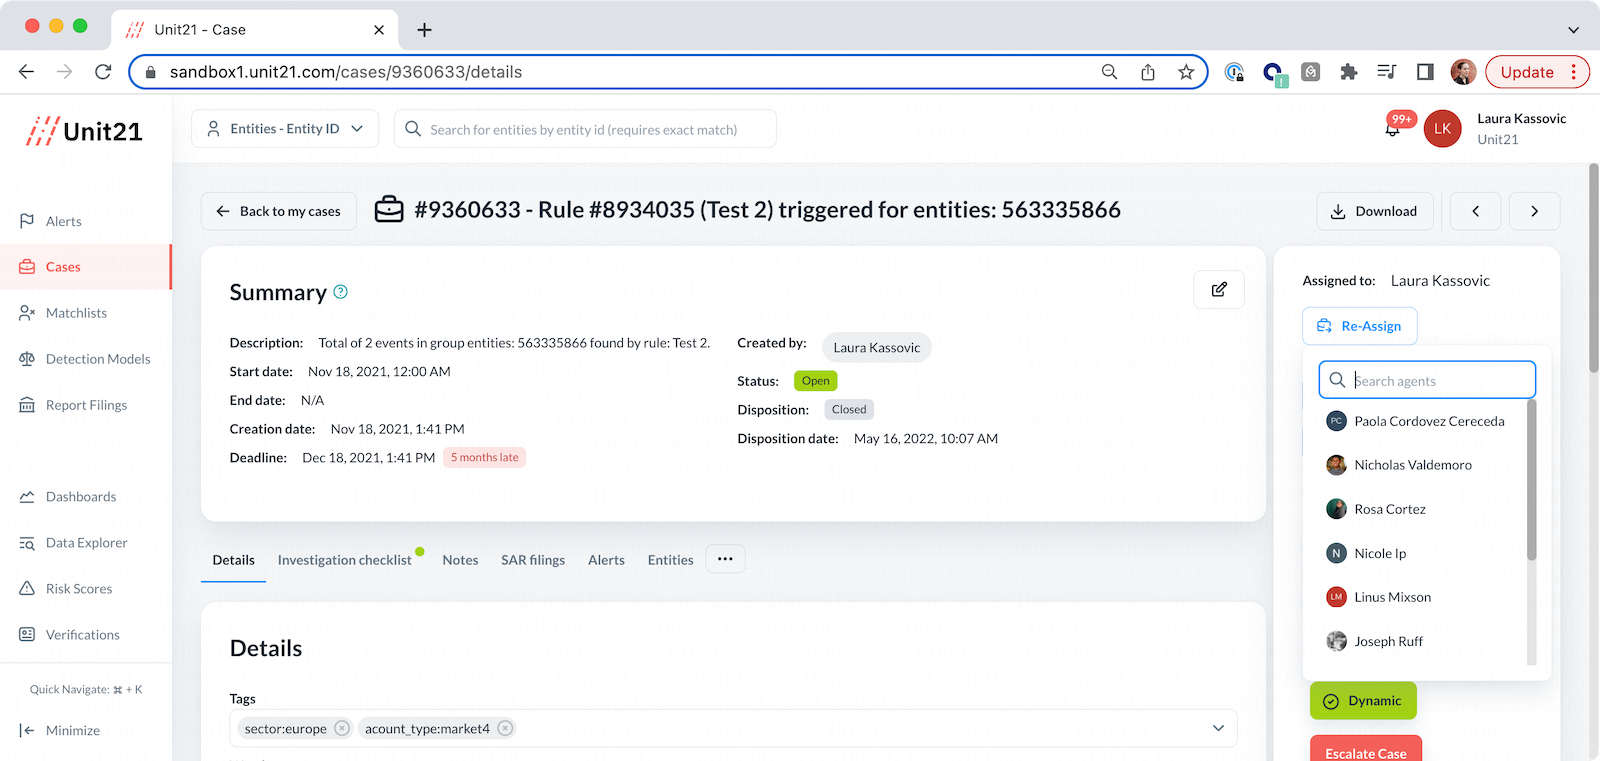Click the page vertical scrollbar
This screenshot has width=1600, height=761.
(1594, 268)
